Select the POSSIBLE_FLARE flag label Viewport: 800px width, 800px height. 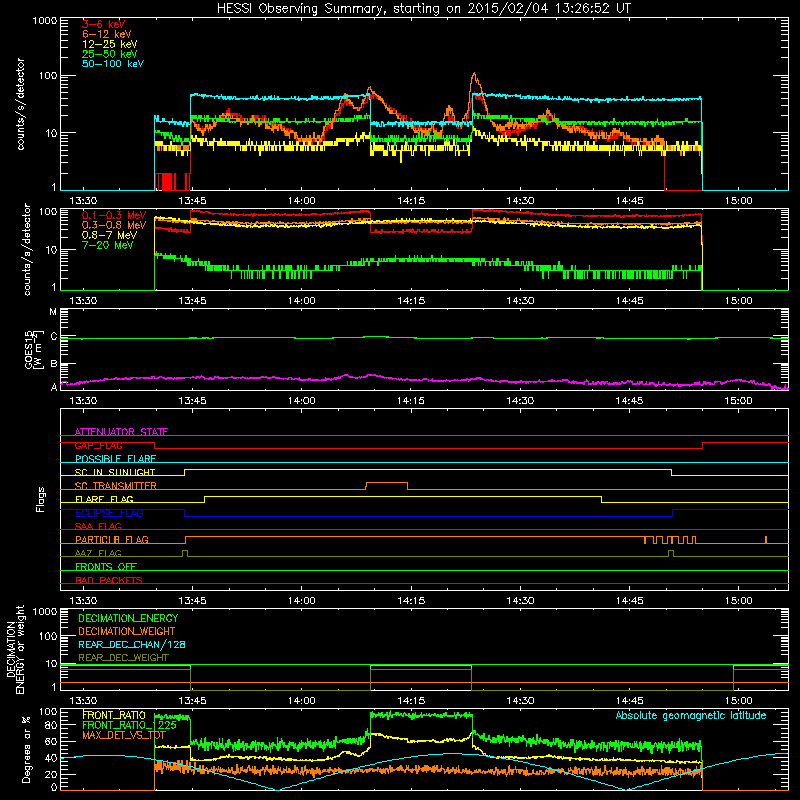[x=115, y=459]
